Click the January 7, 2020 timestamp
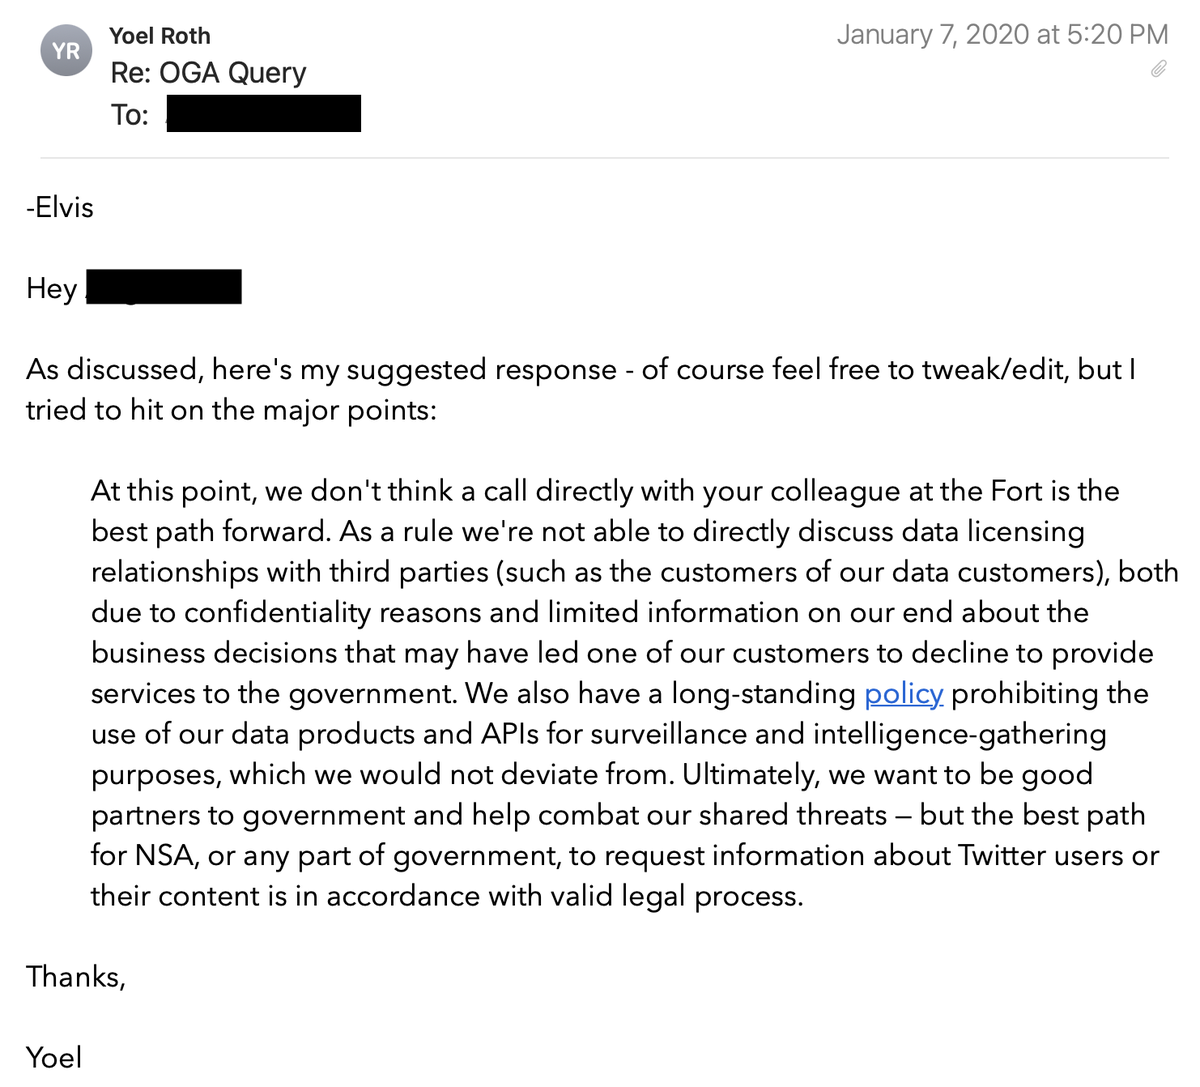This screenshot has height=1087, width=1200. tap(1002, 35)
